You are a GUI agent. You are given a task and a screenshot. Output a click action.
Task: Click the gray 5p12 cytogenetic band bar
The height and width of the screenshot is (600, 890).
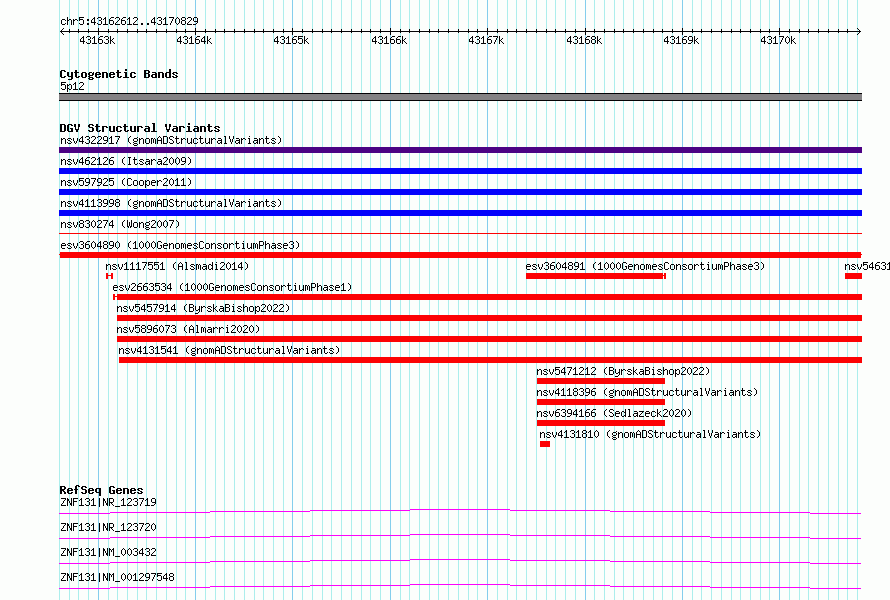pyautogui.click(x=460, y=97)
